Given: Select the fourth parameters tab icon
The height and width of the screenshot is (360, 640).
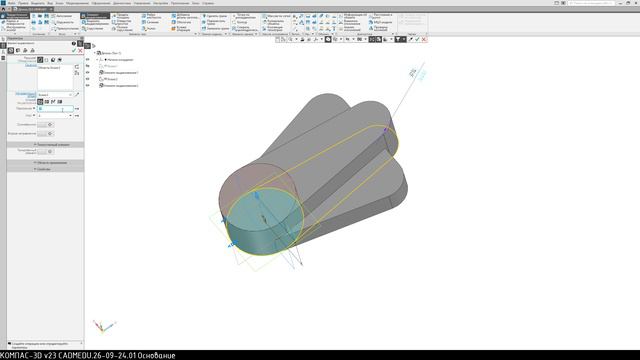Looking at the screenshot, I should (32, 50).
